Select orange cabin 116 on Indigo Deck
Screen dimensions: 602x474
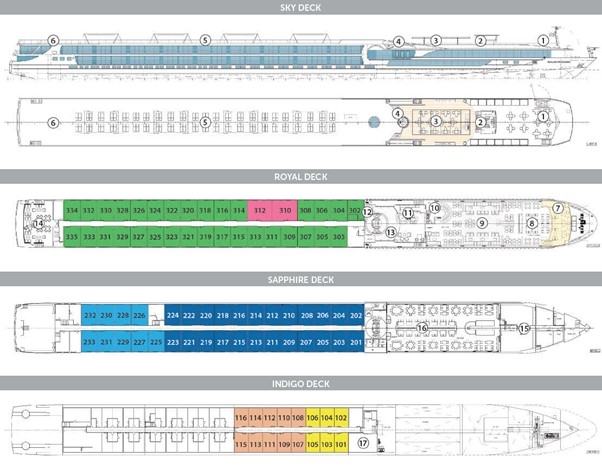click(x=241, y=417)
